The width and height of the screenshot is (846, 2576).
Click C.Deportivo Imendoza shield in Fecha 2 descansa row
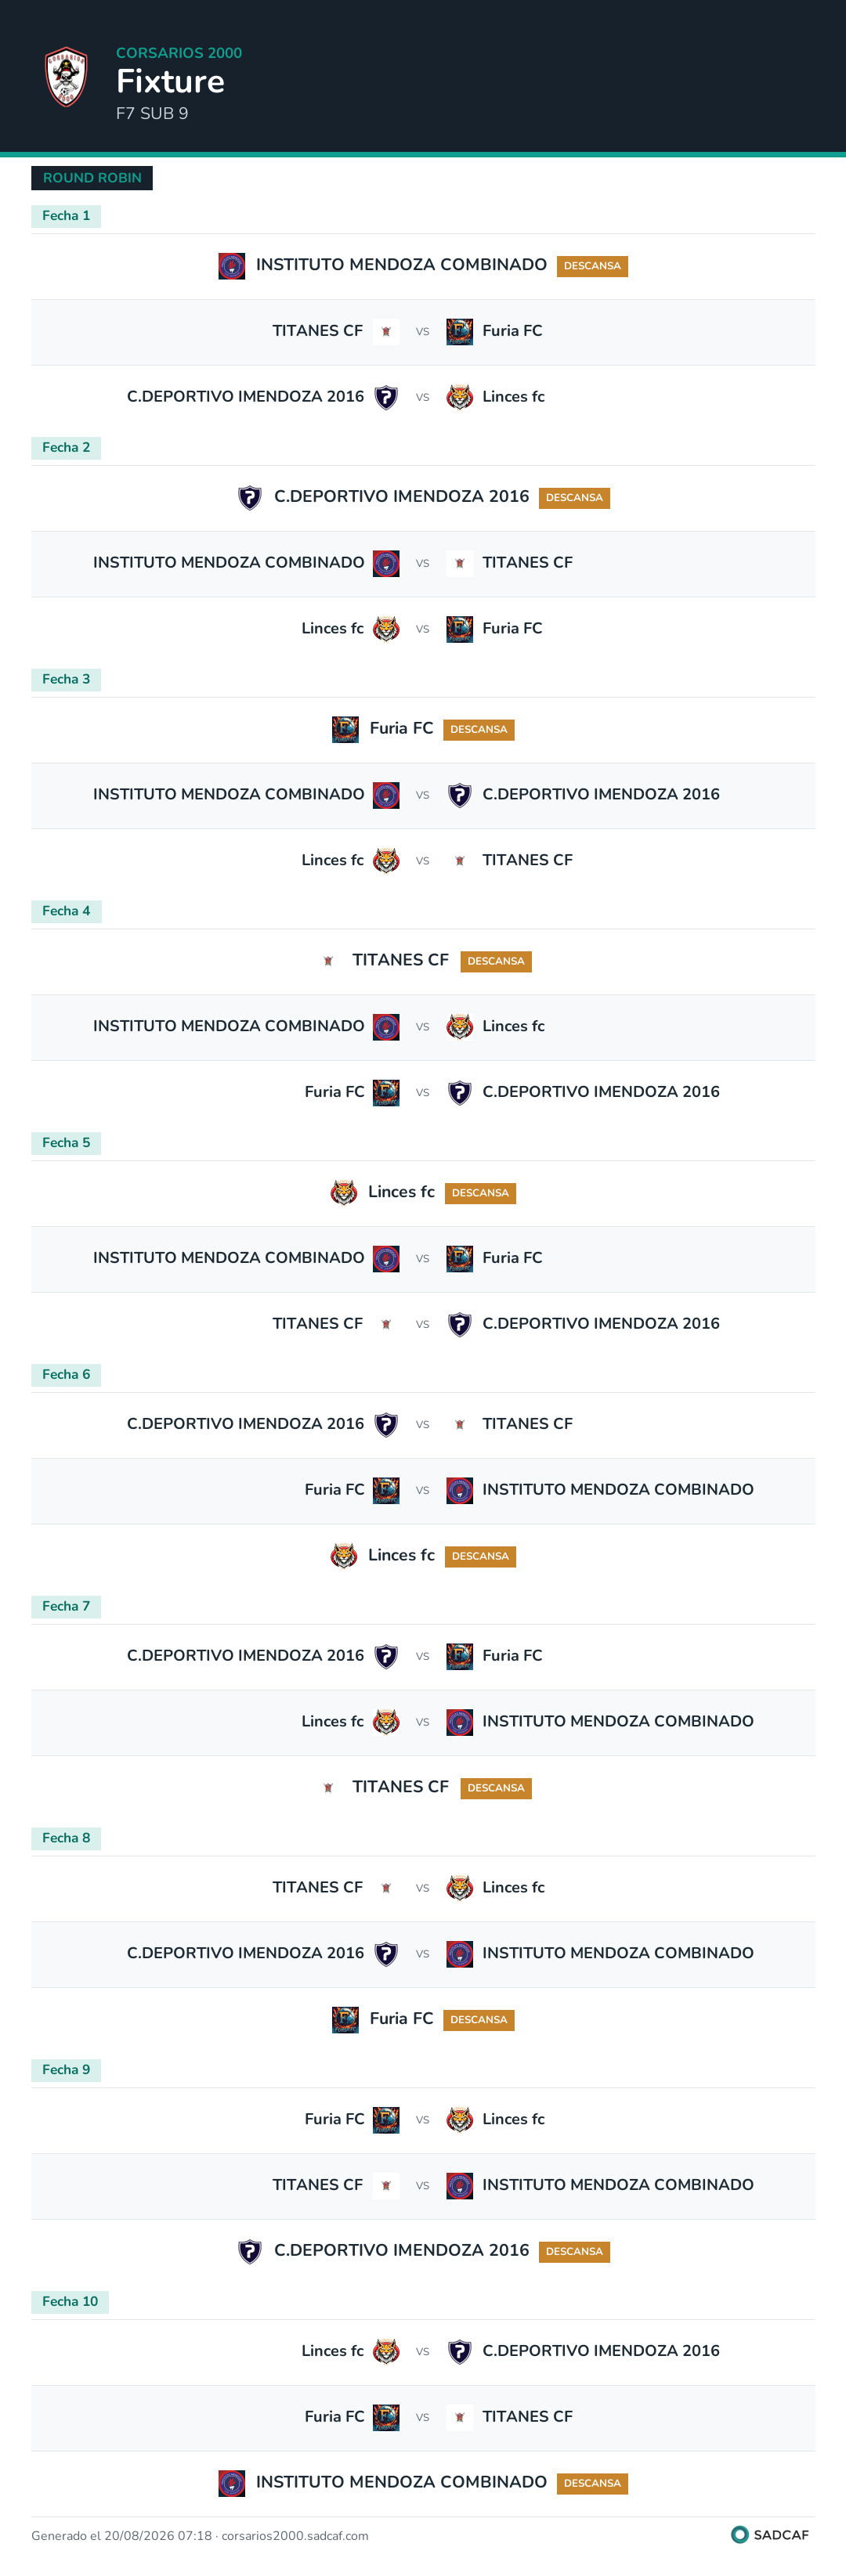click(250, 497)
